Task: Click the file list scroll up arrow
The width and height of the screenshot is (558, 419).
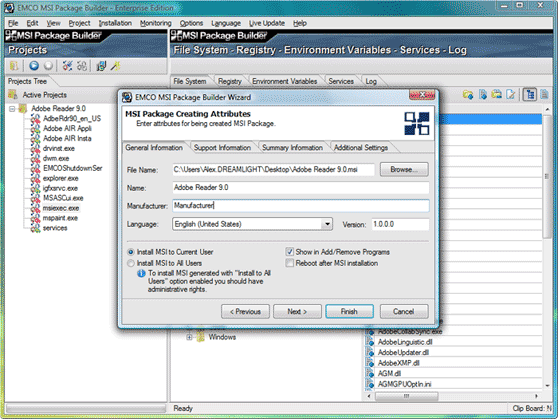Action: click(x=547, y=109)
